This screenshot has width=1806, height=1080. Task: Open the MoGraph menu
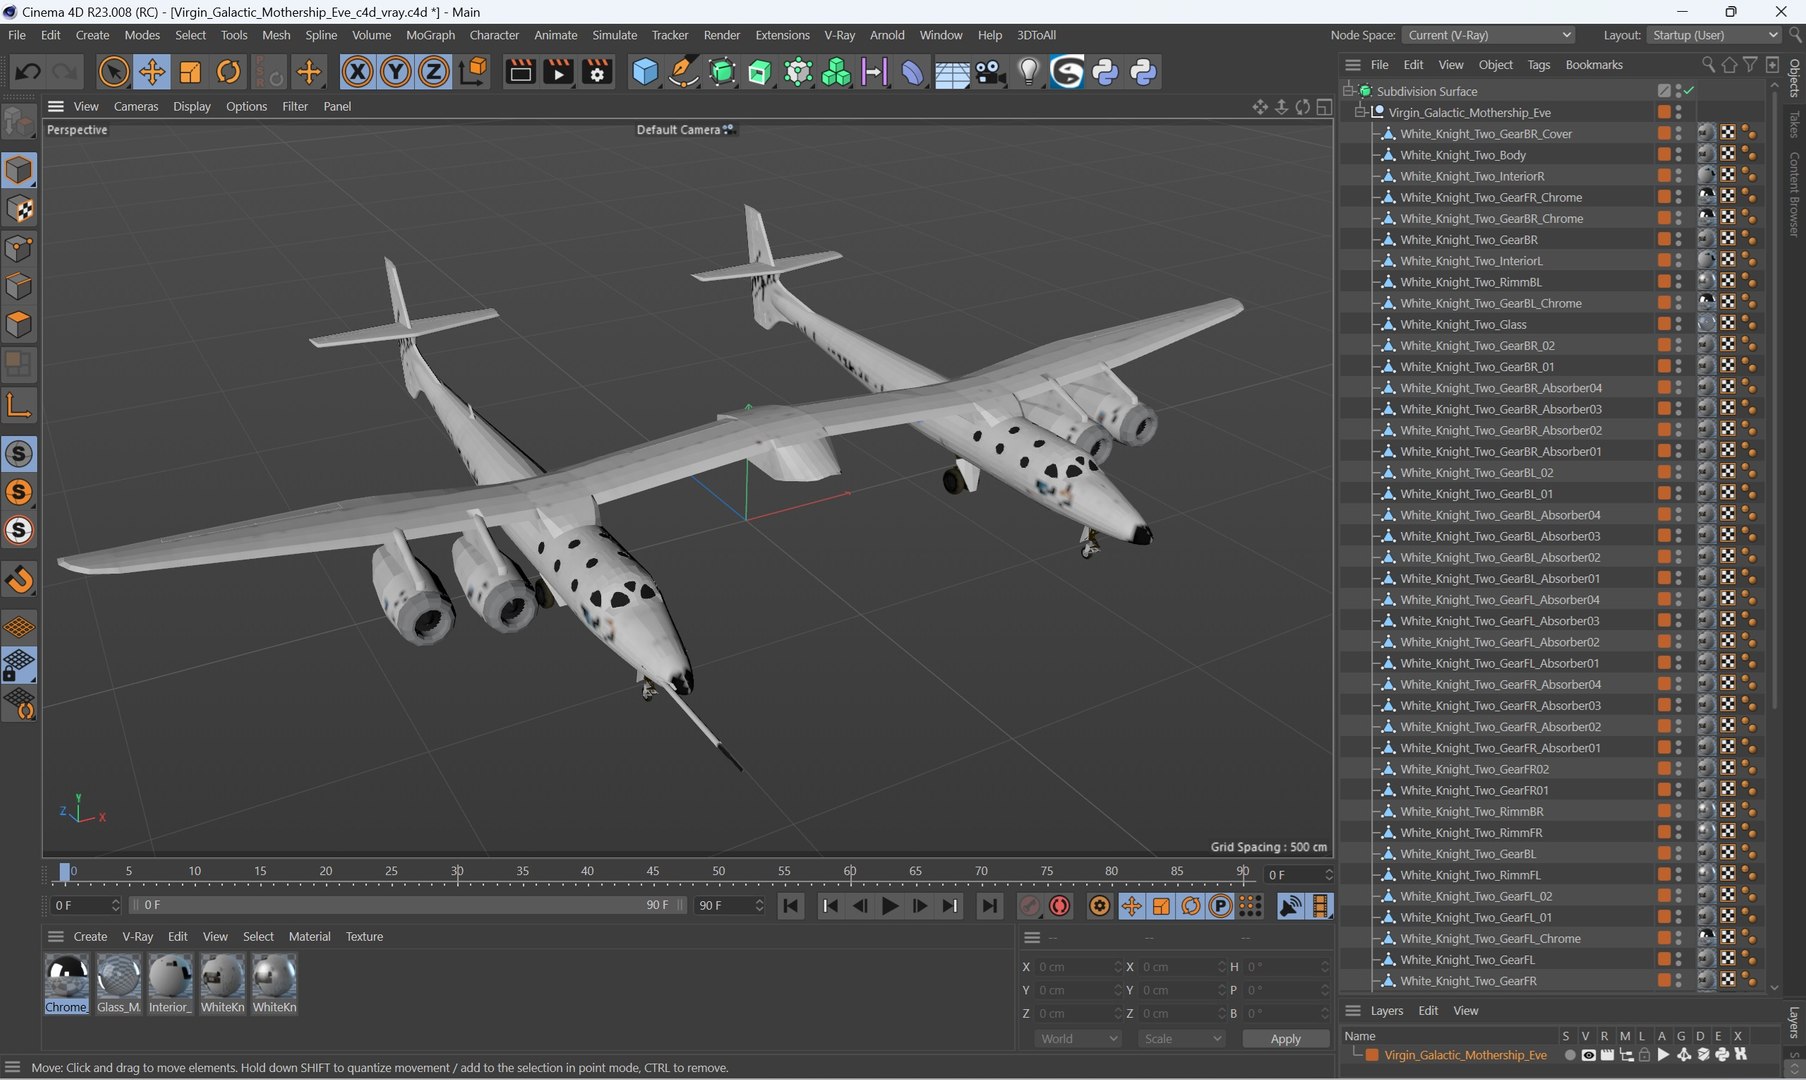(430, 35)
